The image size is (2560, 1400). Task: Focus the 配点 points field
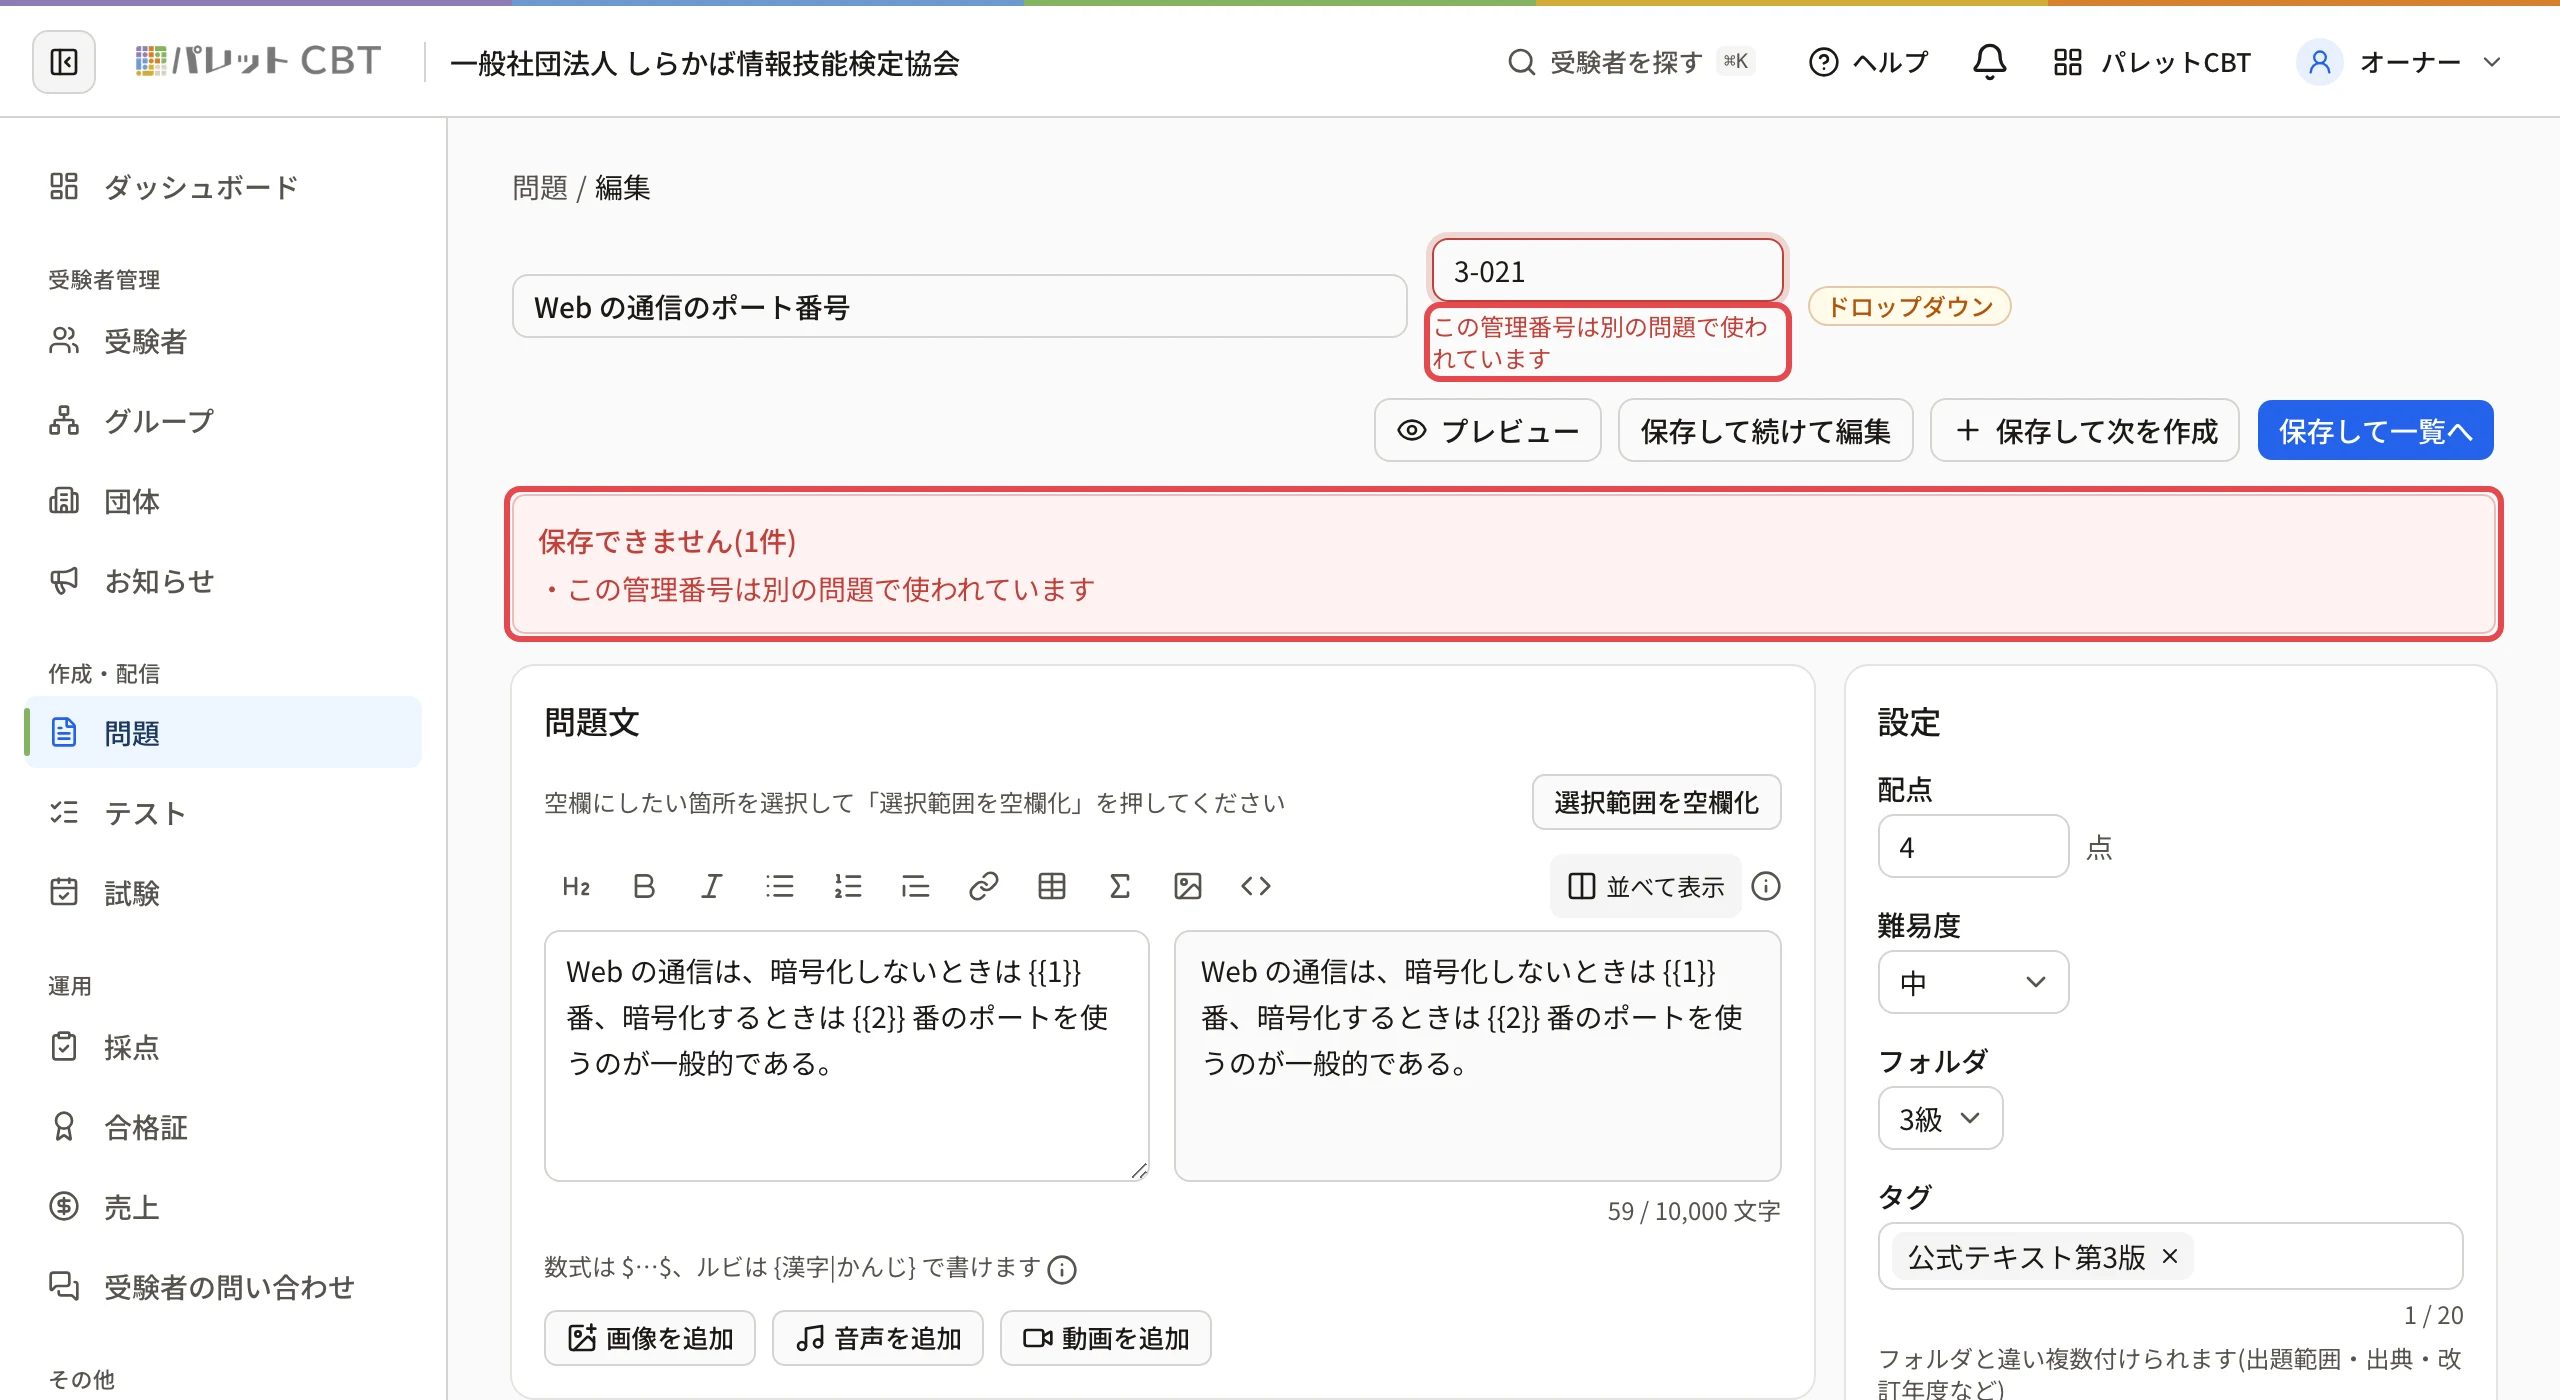1973,846
